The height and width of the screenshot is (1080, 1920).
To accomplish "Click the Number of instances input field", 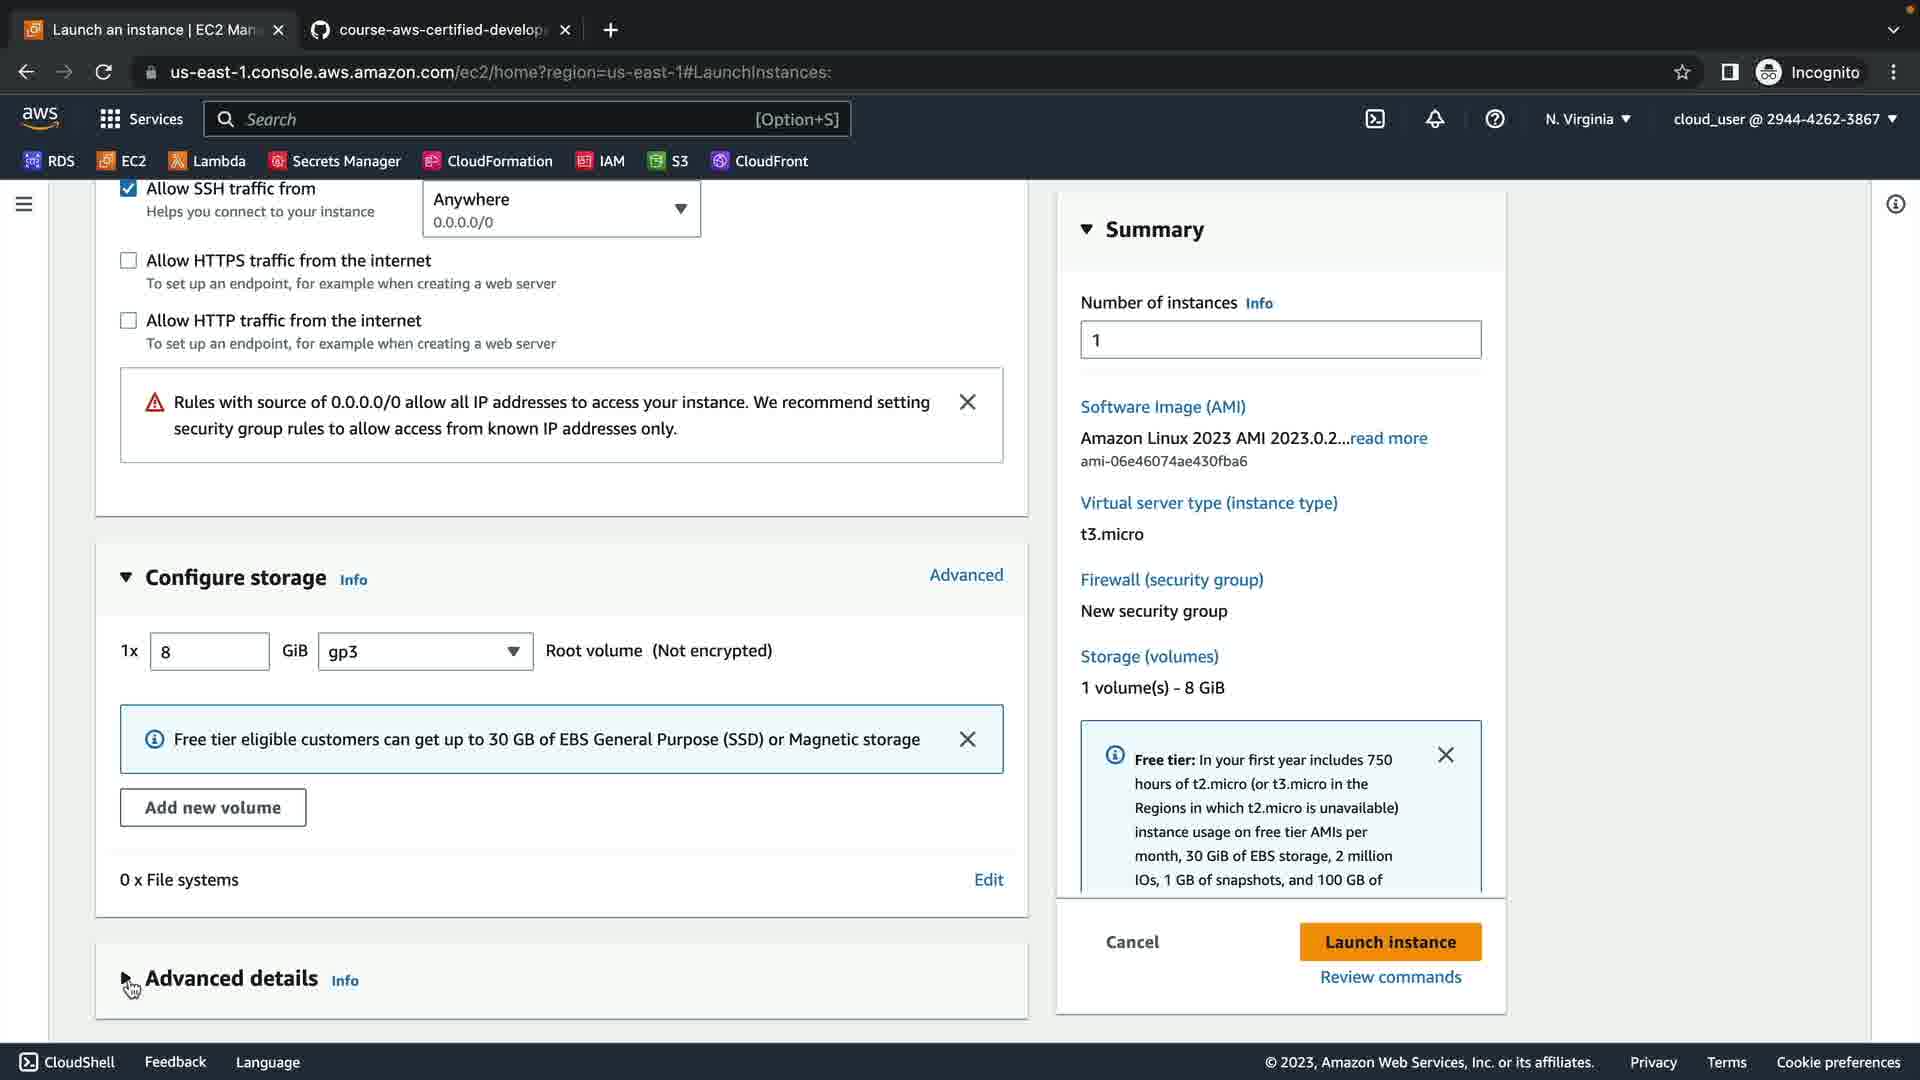I will point(1280,340).
